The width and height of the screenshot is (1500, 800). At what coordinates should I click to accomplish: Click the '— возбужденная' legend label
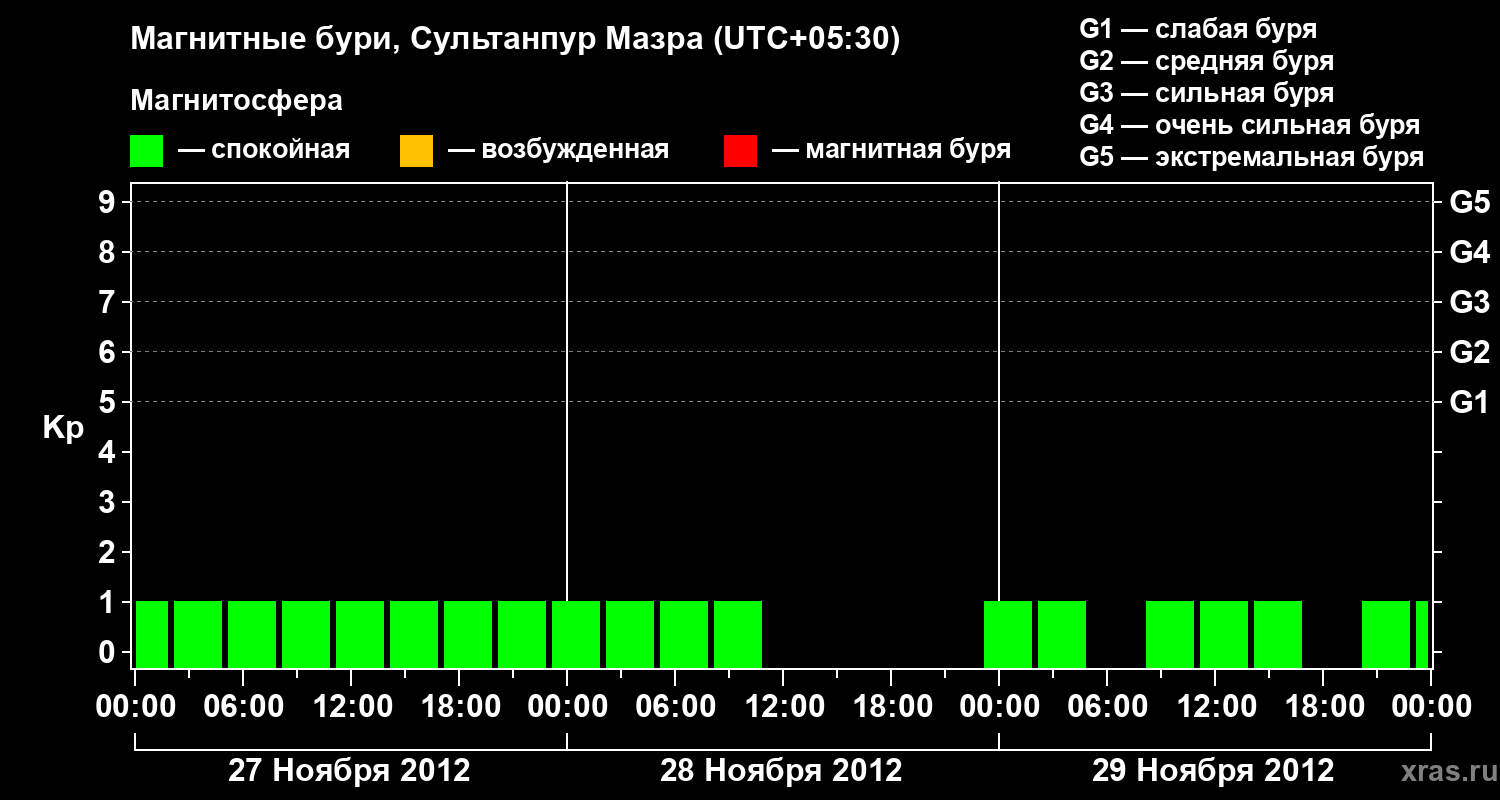coord(558,151)
